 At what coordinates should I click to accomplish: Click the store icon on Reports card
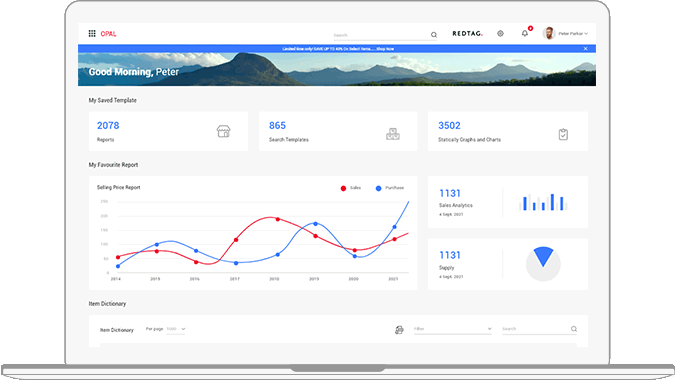[223, 131]
